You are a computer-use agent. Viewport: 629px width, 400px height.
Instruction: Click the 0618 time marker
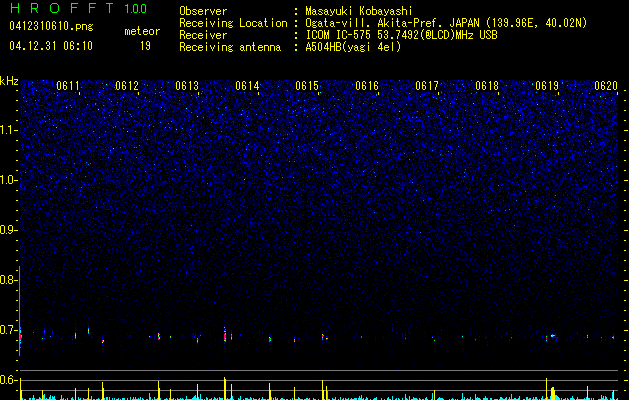pos(487,86)
